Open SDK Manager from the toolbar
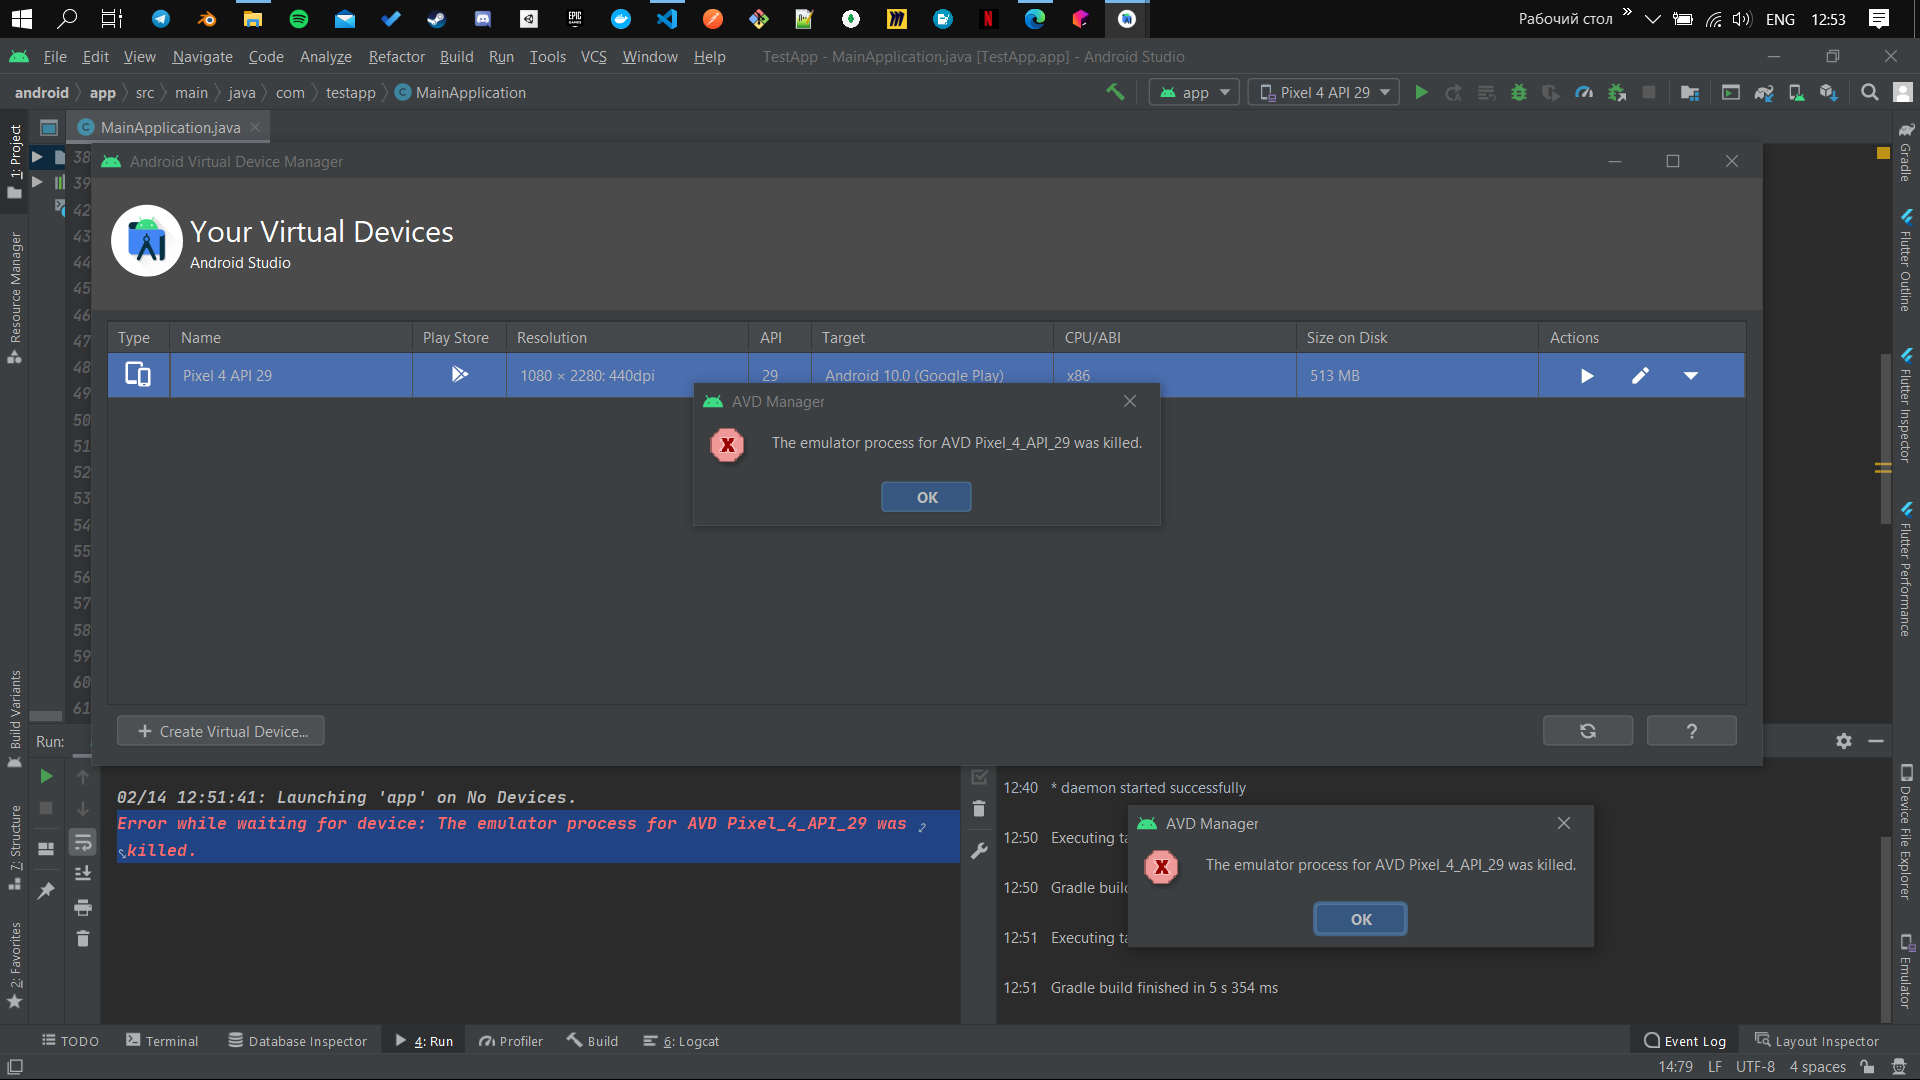Viewport: 1920px width, 1080px height. point(1829,92)
